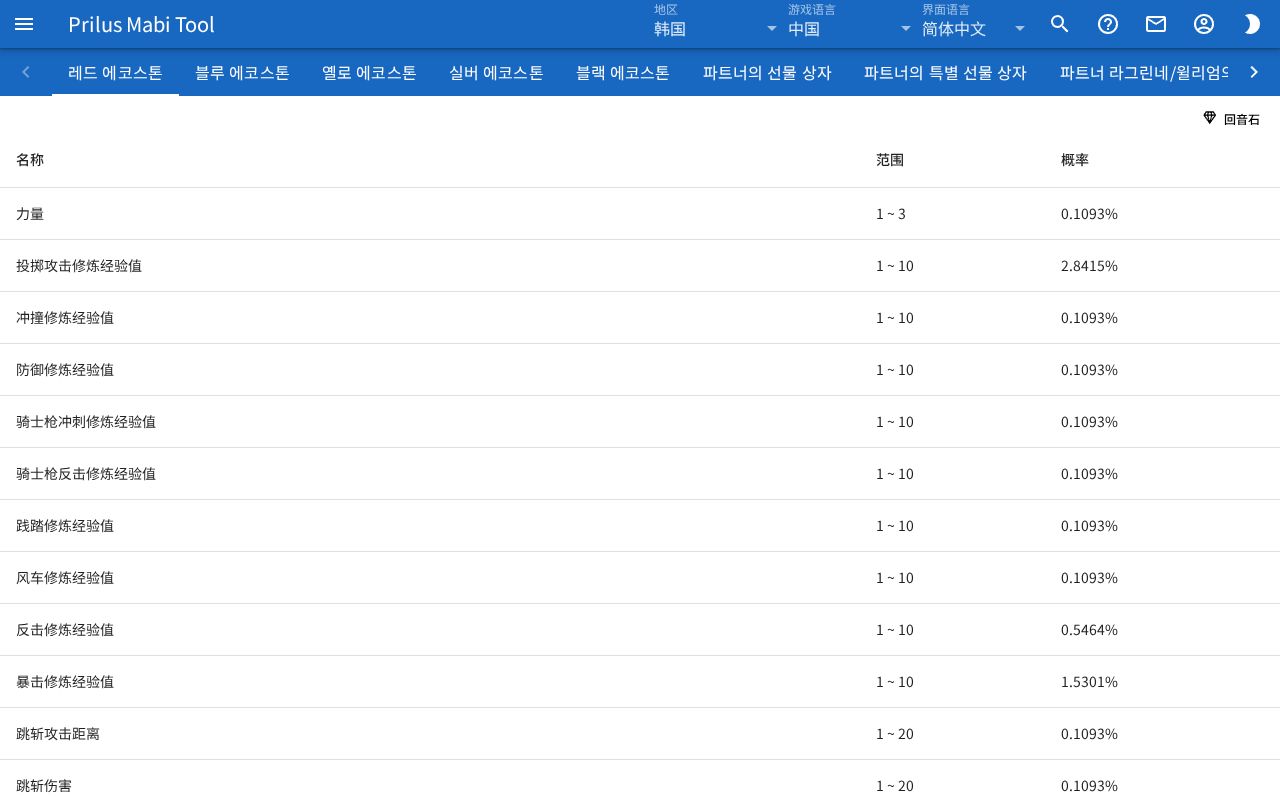Select the 风车修炼经验值 row
This screenshot has height=800, width=1280.
click(640, 578)
